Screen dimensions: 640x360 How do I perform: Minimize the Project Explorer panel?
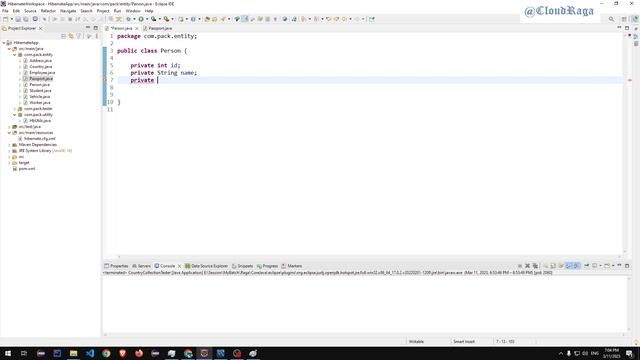(88, 28)
